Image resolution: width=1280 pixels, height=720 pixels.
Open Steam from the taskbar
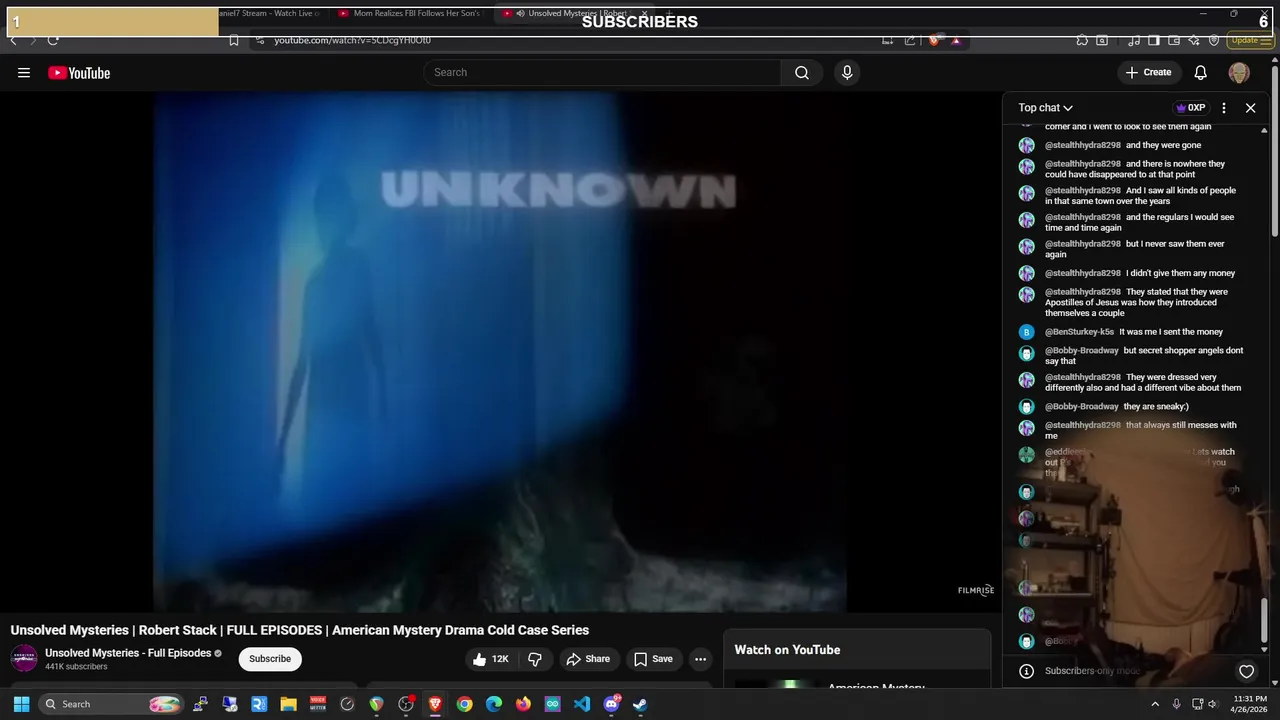[640, 704]
